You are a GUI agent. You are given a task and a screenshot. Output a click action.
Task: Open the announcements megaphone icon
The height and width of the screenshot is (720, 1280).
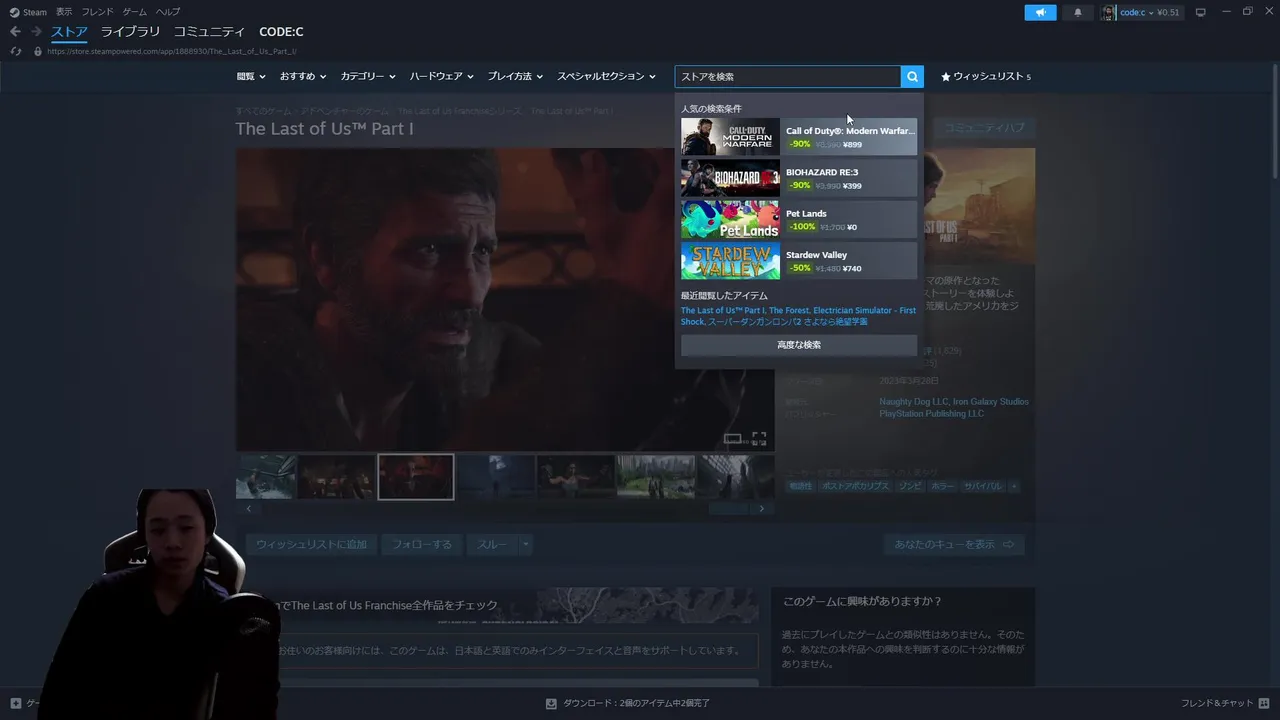pyautogui.click(x=1040, y=12)
